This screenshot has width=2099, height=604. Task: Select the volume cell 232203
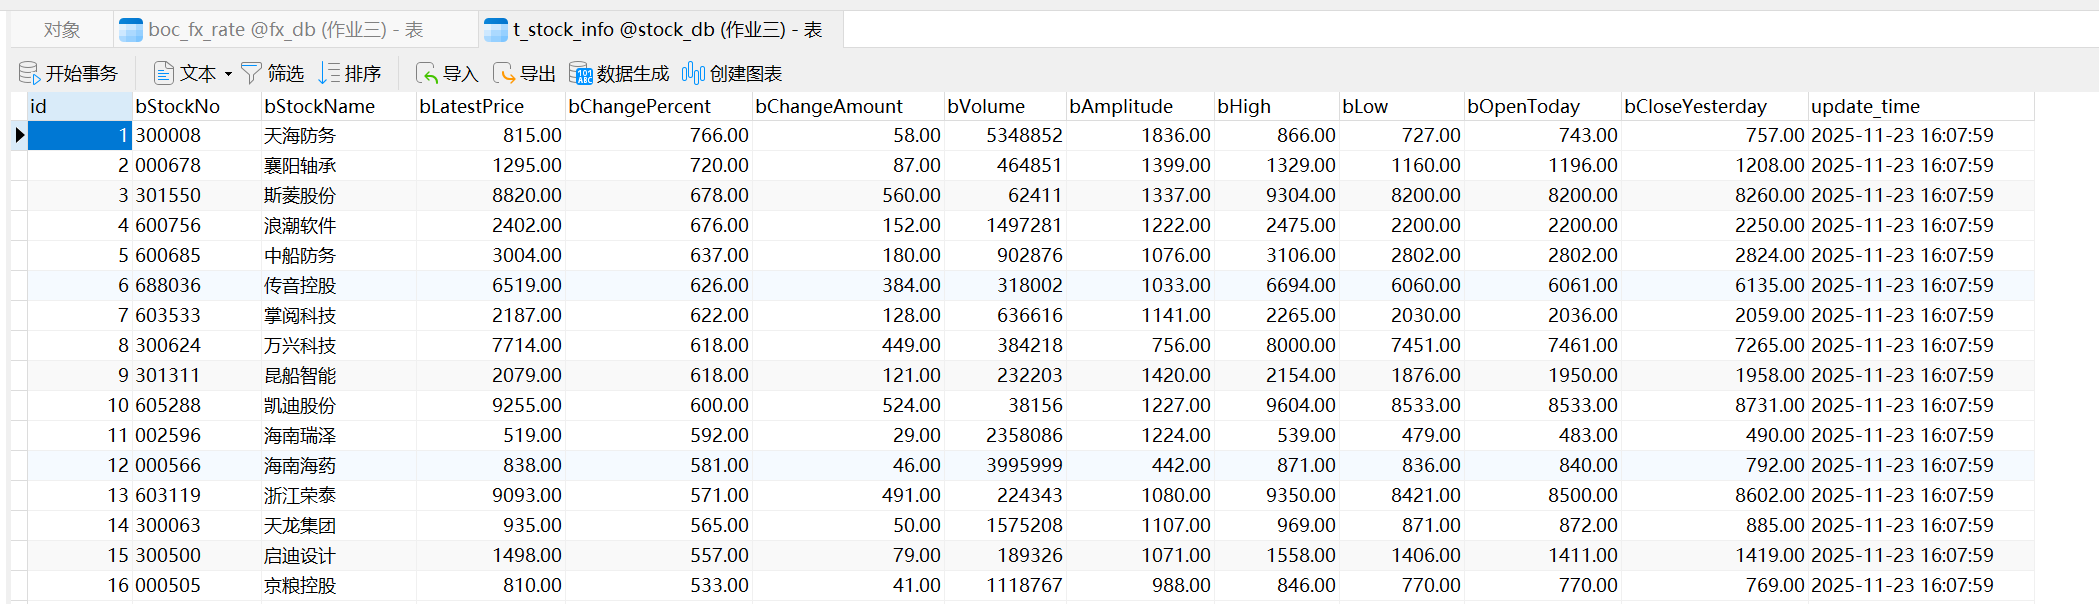pyautogui.click(x=1005, y=375)
